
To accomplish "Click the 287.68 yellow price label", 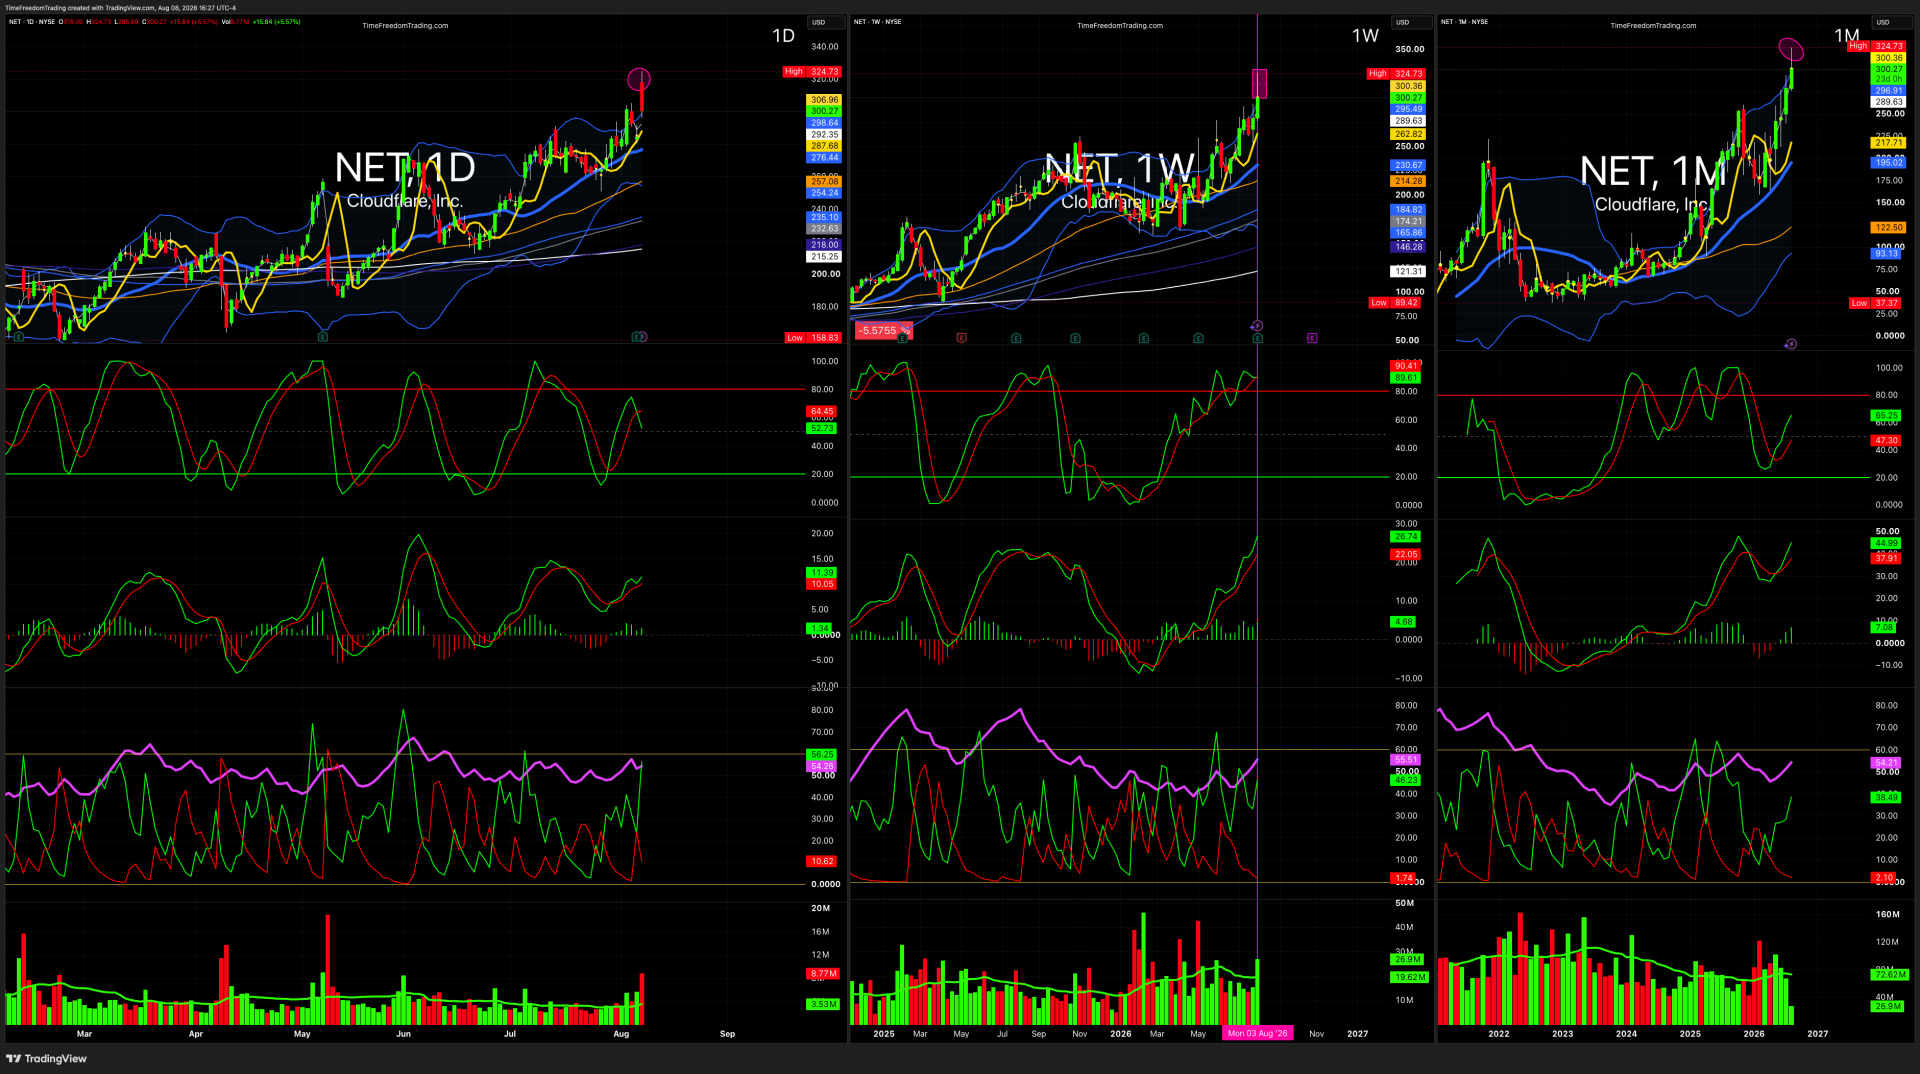I will point(824,146).
